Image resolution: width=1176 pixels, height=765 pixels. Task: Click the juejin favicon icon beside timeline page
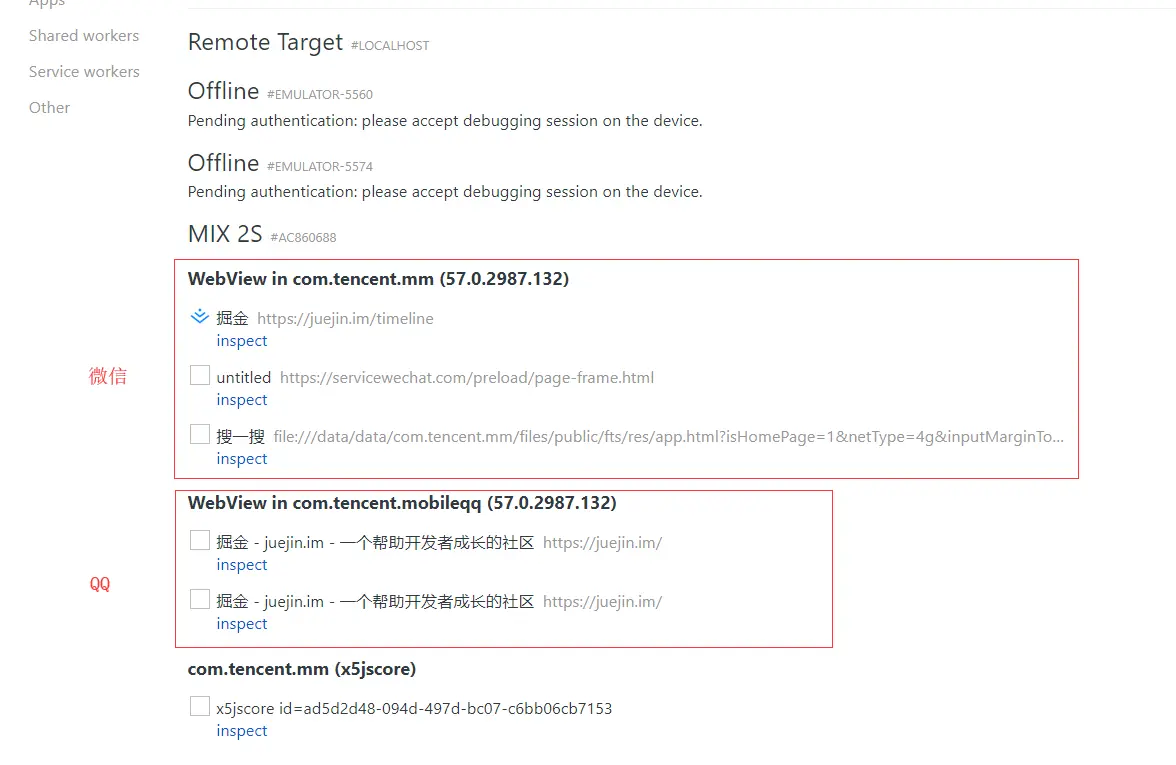200,316
